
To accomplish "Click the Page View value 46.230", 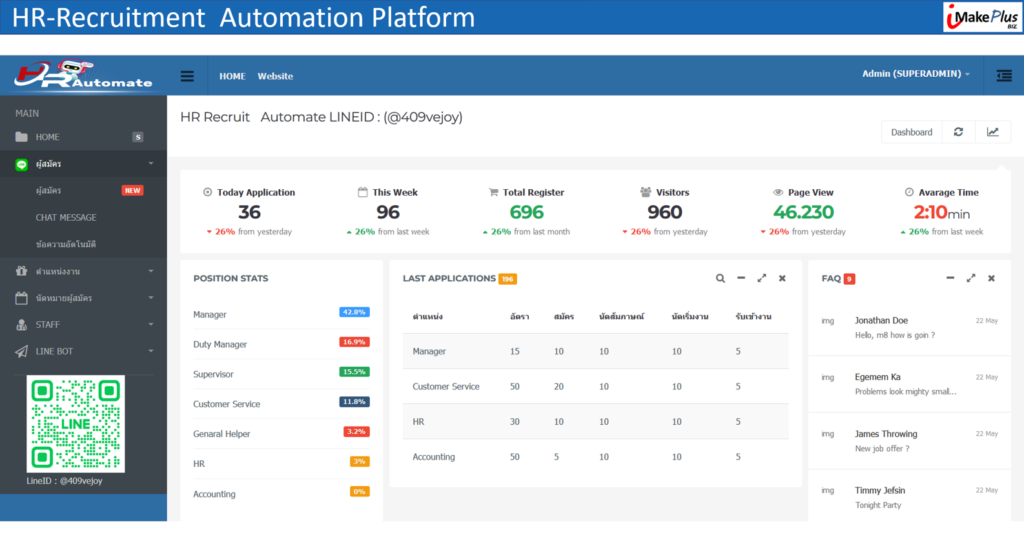I will tap(803, 212).
